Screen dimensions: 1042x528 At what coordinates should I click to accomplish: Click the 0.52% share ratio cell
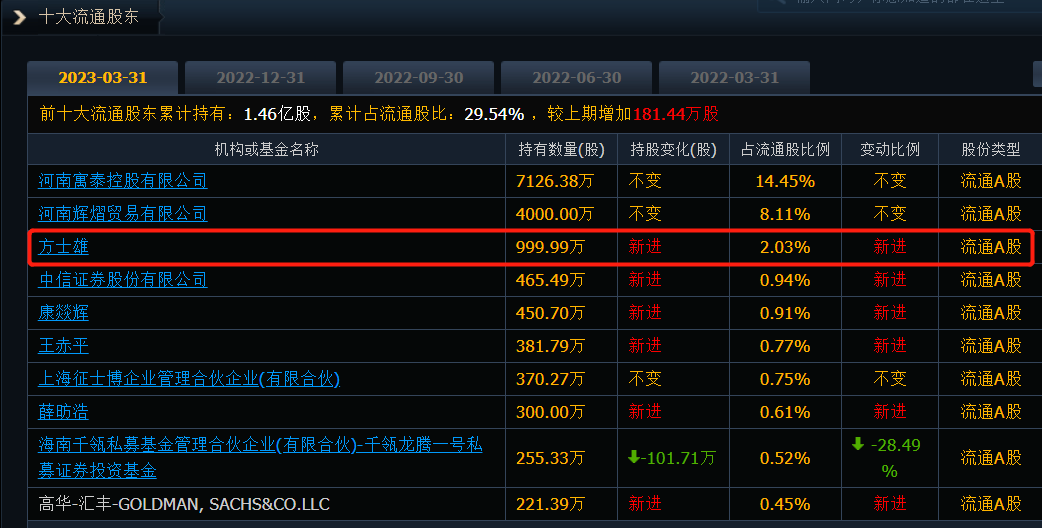785,458
